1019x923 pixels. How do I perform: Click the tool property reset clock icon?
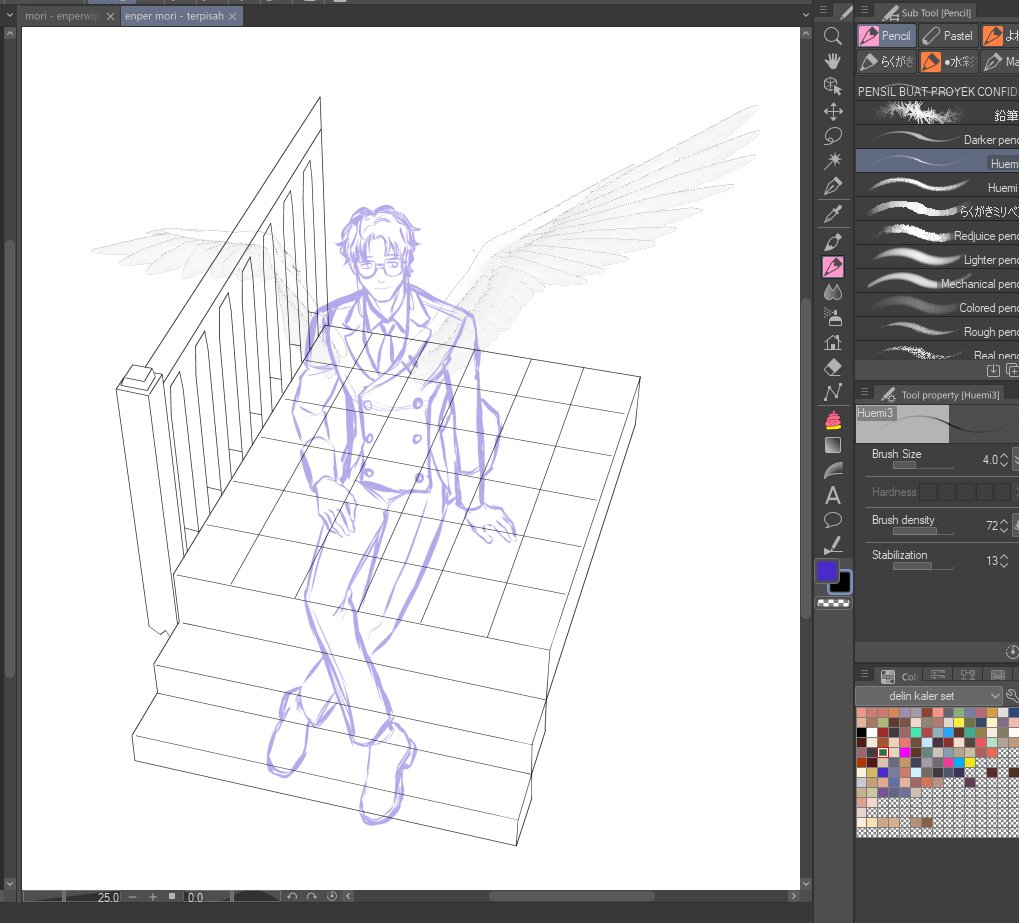click(1012, 652)
